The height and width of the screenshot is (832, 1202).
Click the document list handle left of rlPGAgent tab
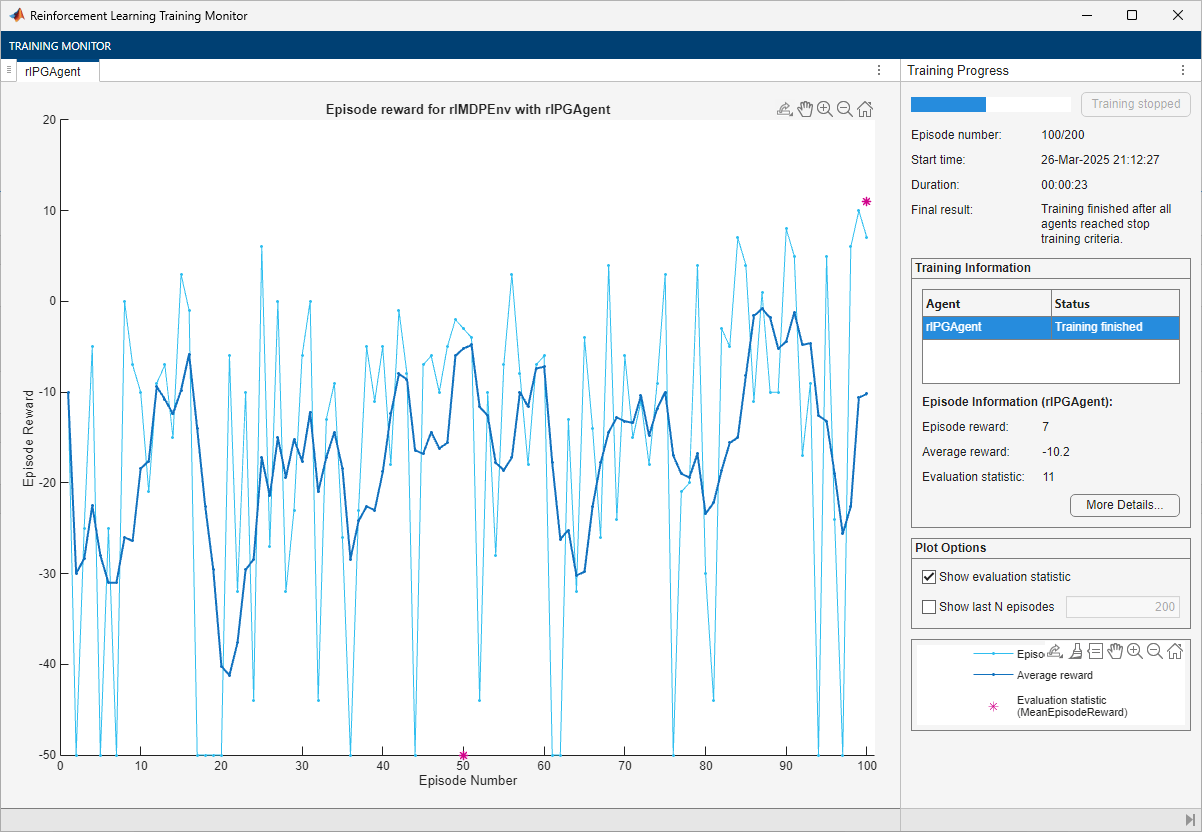[9, 70]
